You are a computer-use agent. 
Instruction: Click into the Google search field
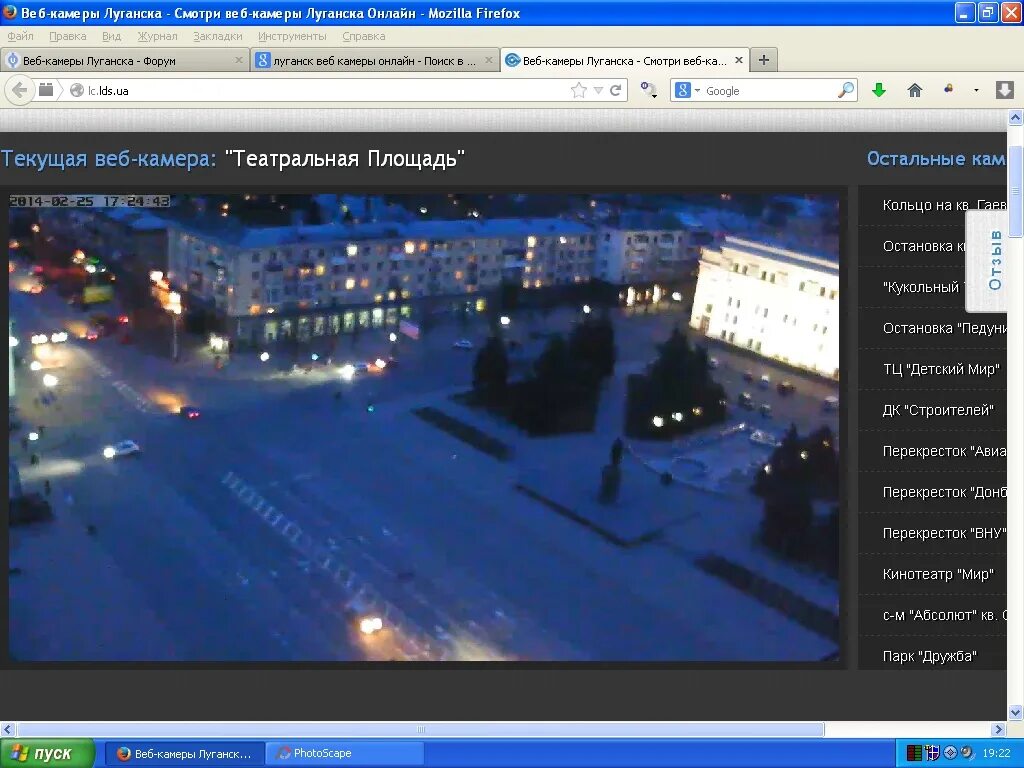tap(769, 91)
